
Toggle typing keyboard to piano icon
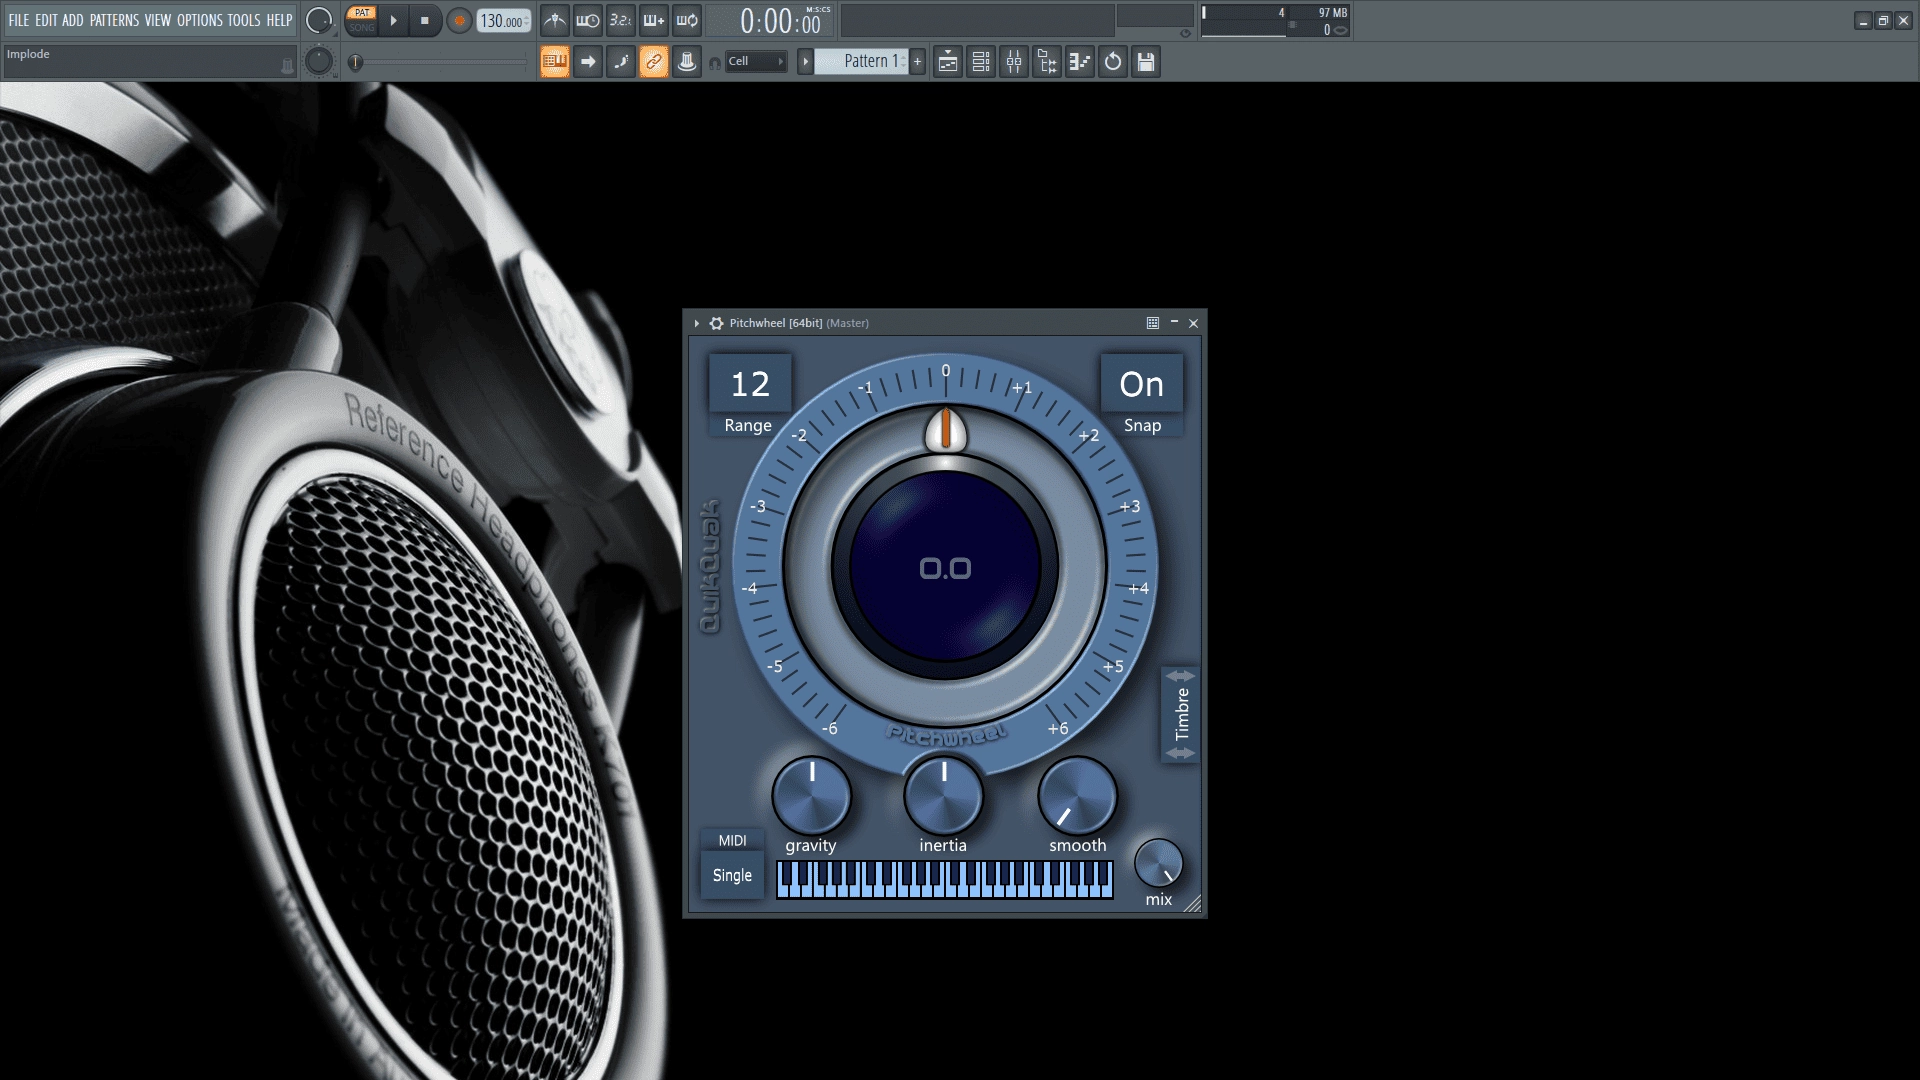pyautogui.click(x=555, y=62)
